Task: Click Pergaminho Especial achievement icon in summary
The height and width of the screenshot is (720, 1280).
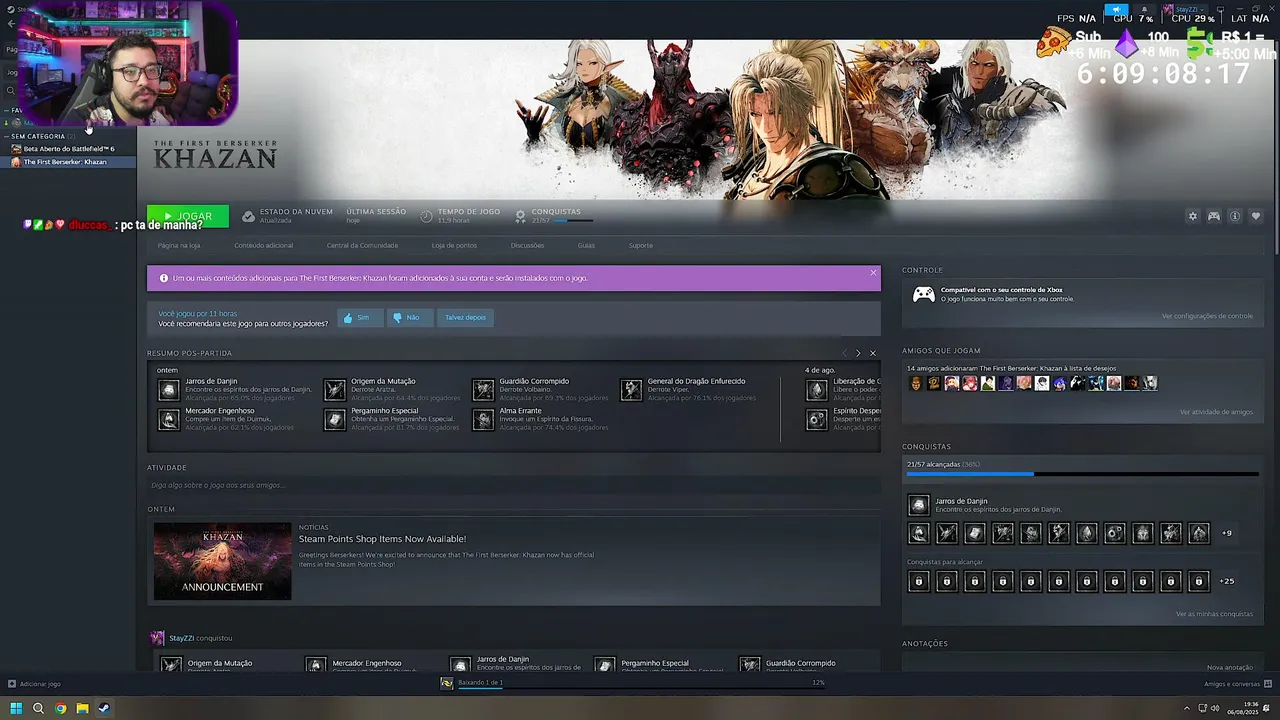Action: point(334,420)
